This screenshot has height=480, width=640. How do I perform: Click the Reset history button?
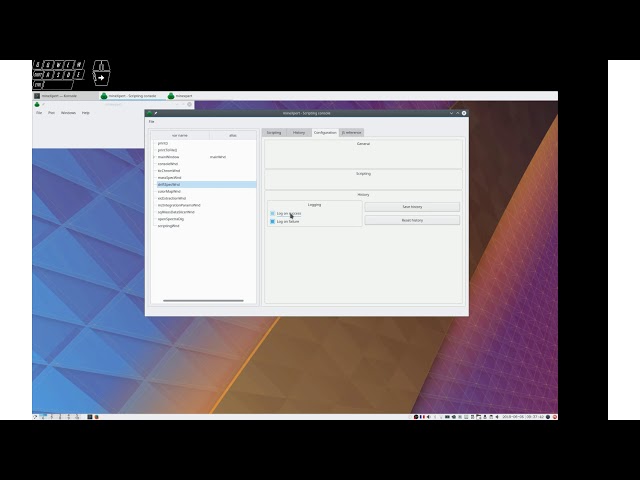coord(412,220)
